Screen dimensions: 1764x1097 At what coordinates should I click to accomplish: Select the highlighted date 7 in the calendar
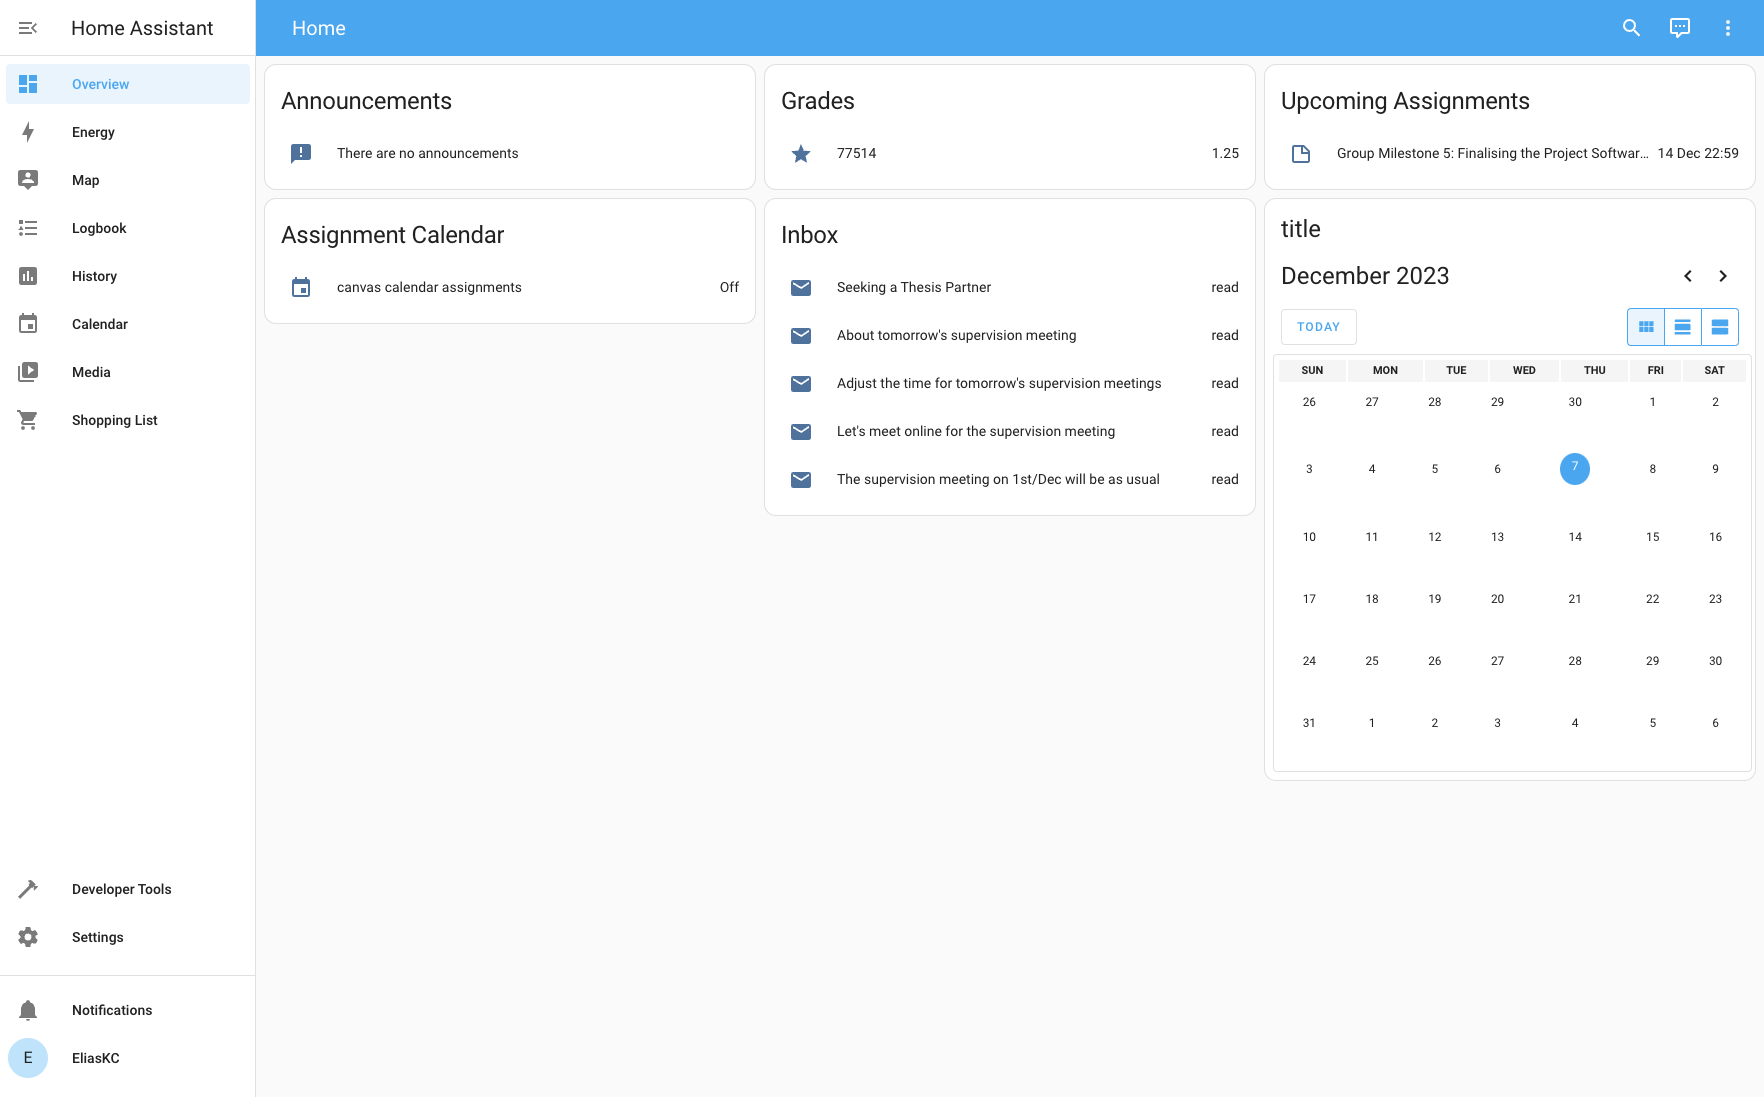[1575, 468]
